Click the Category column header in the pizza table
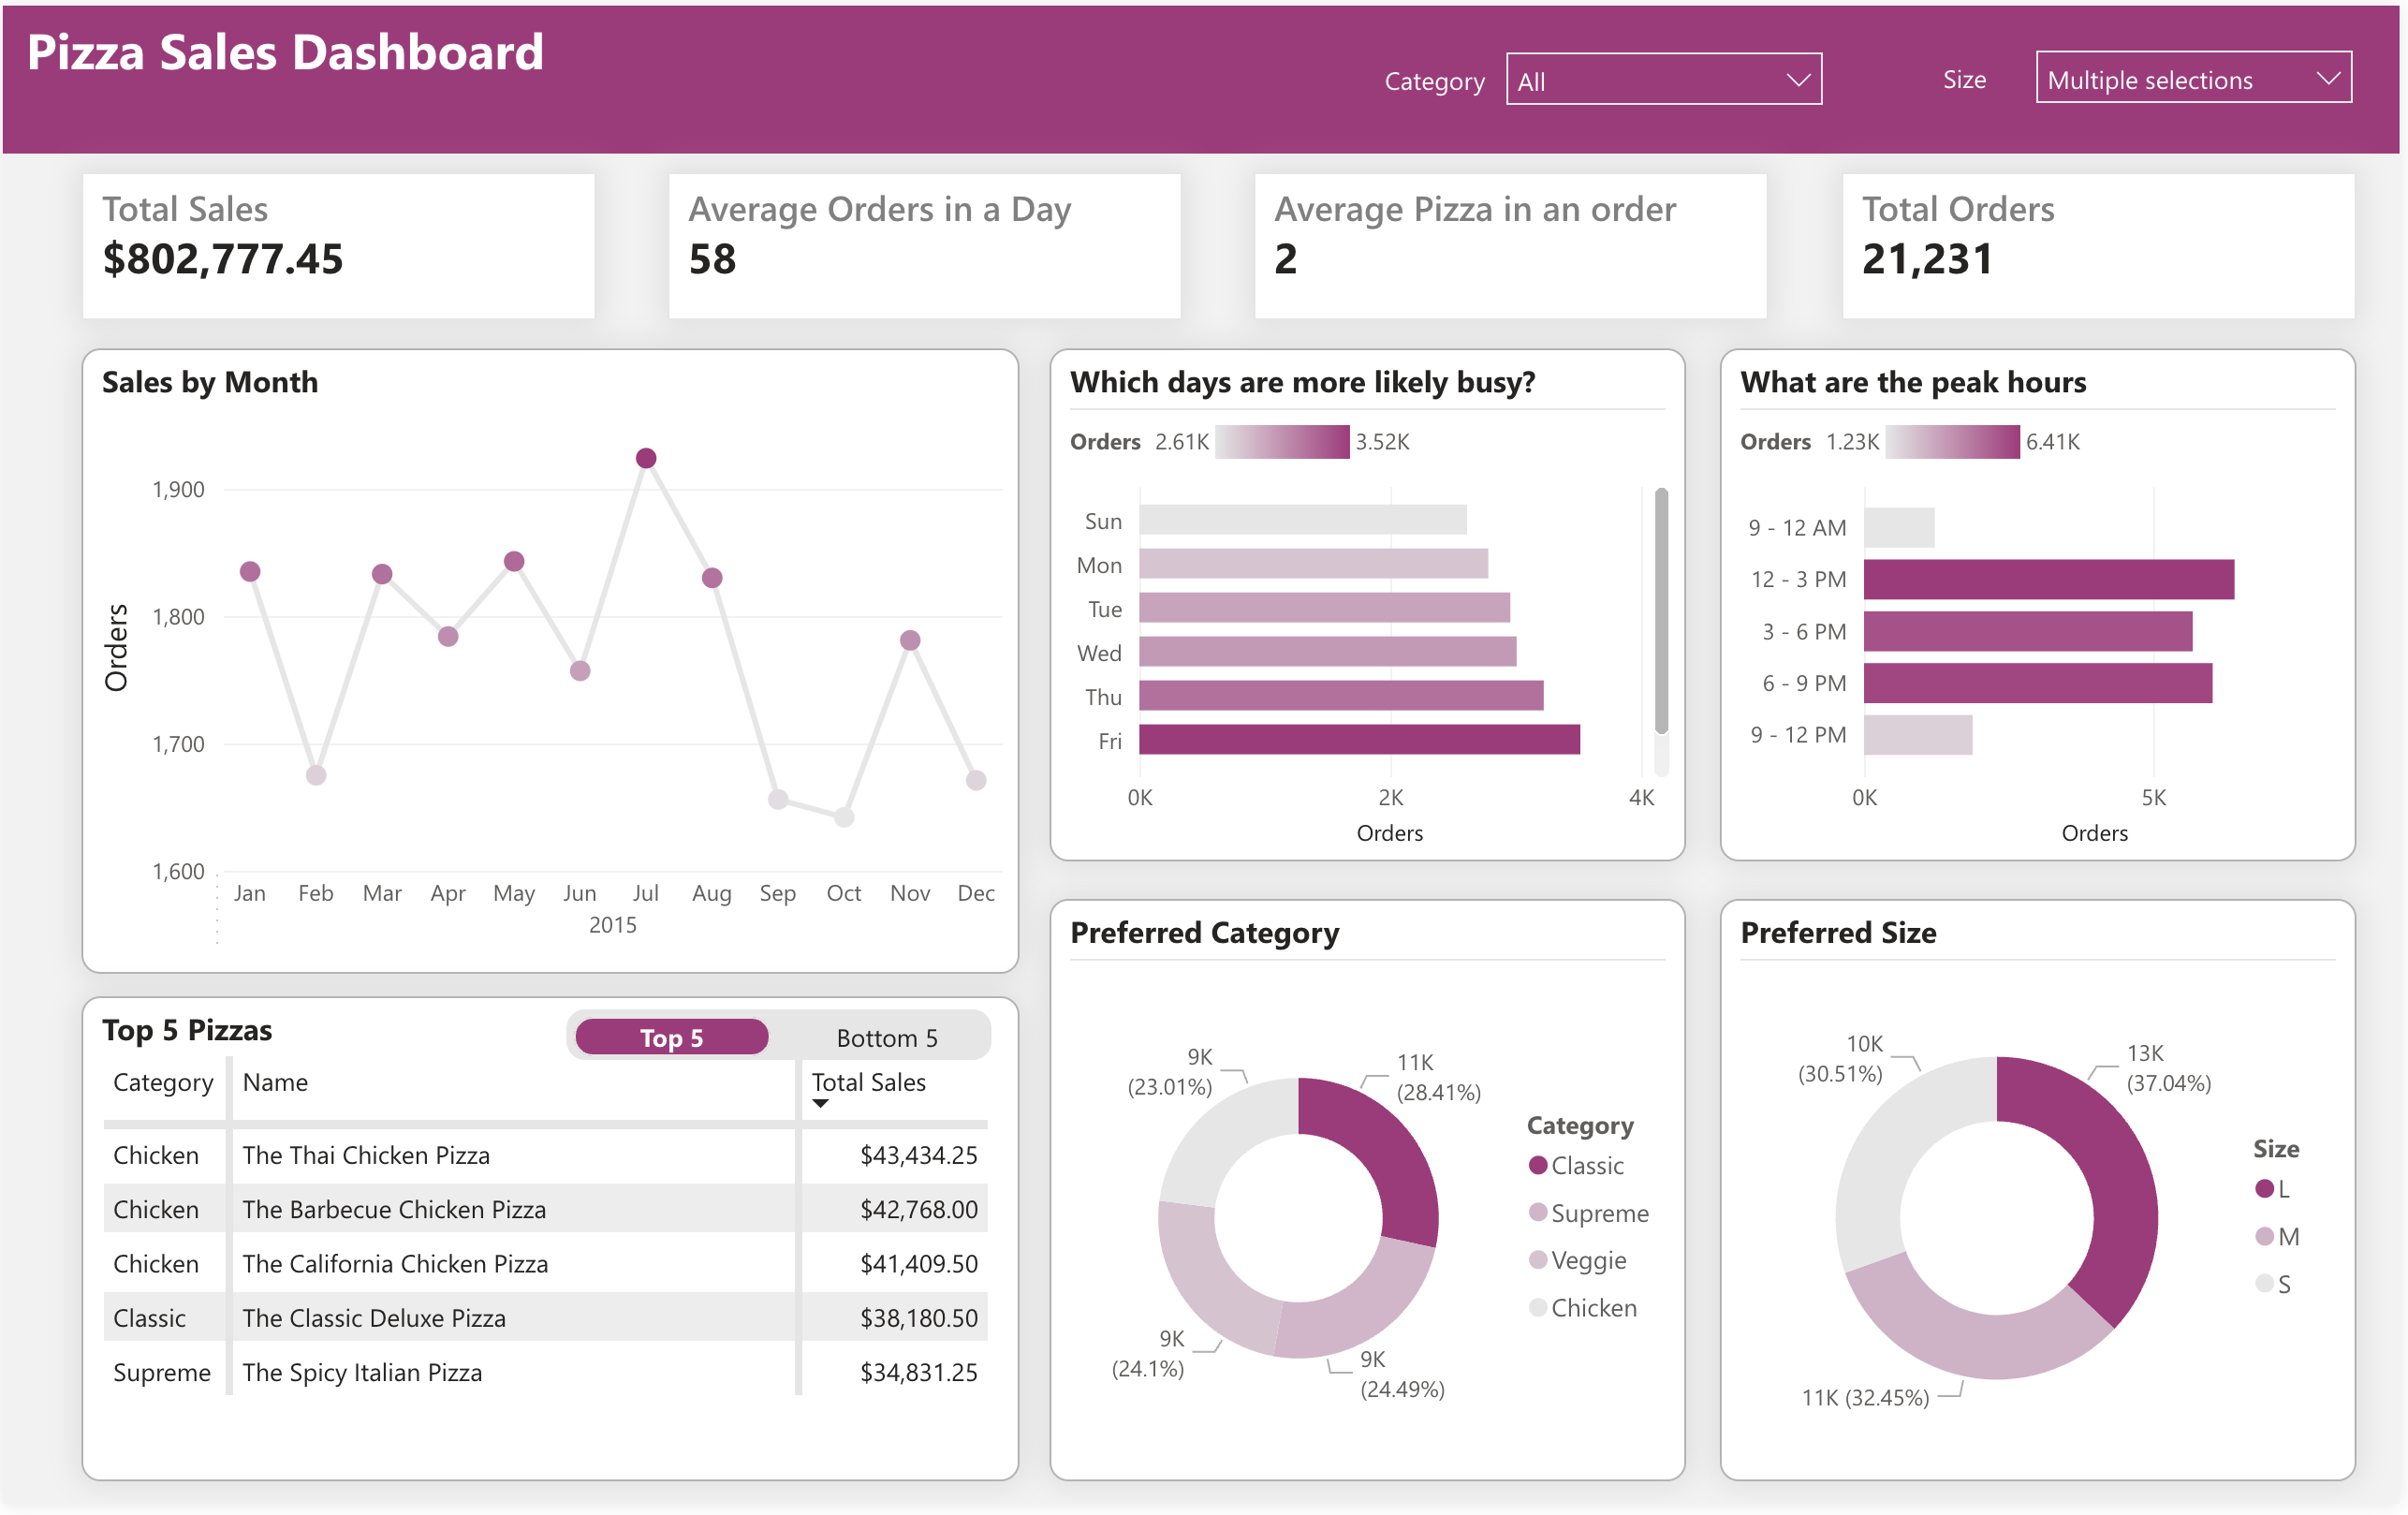This screenshot has height=1515, width=2408. (163, 1082)
